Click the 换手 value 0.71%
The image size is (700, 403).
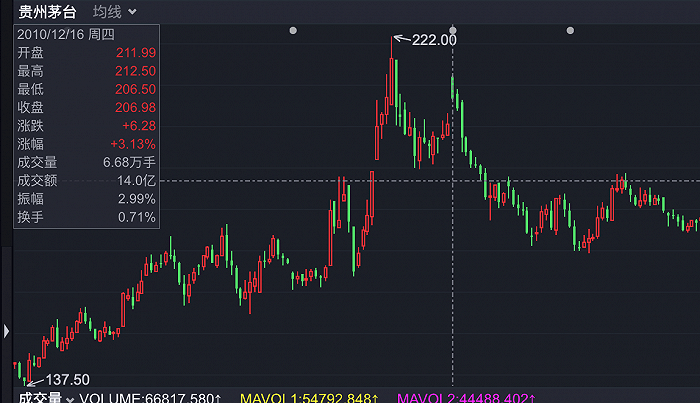137,217
